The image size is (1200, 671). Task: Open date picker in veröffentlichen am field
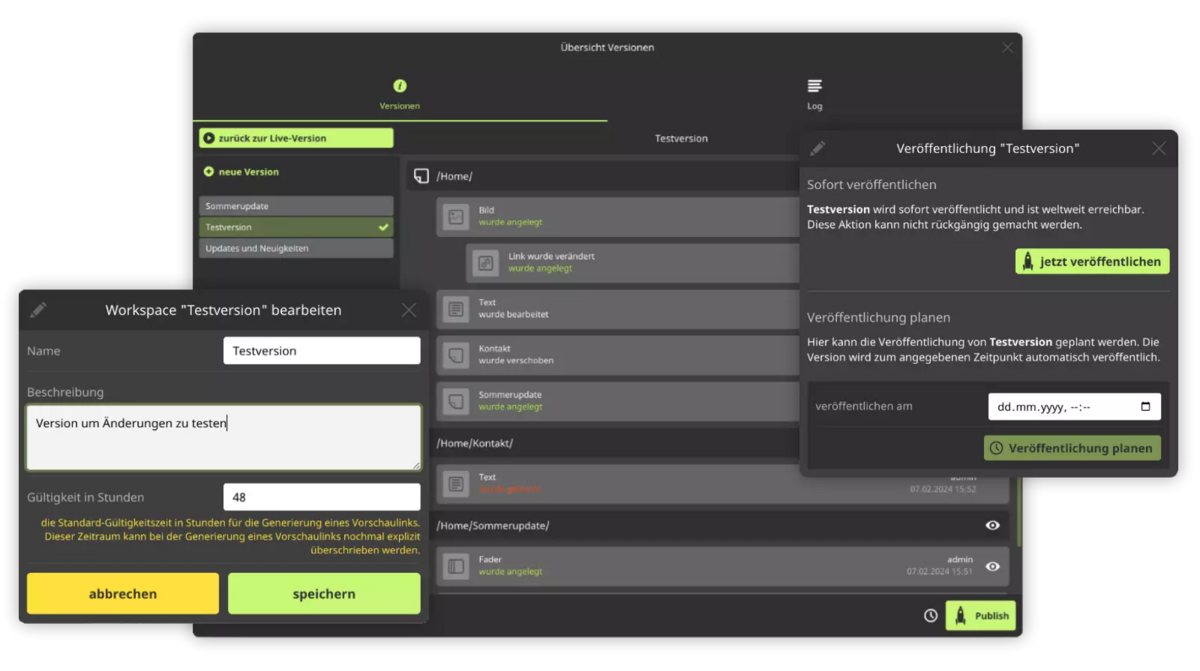coord(1145,407)
